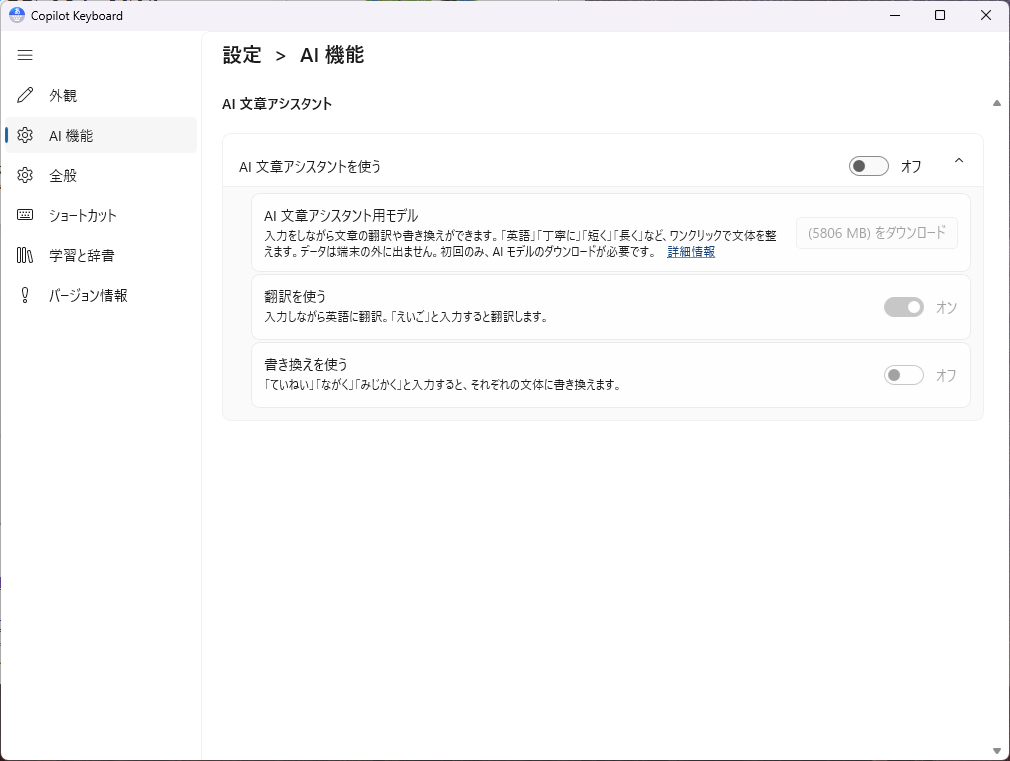Image resolution: width=1010 pixels, height=761 pixels.
Task: Maximize the Copilot Keyboard window
Action: pos(940,15)
